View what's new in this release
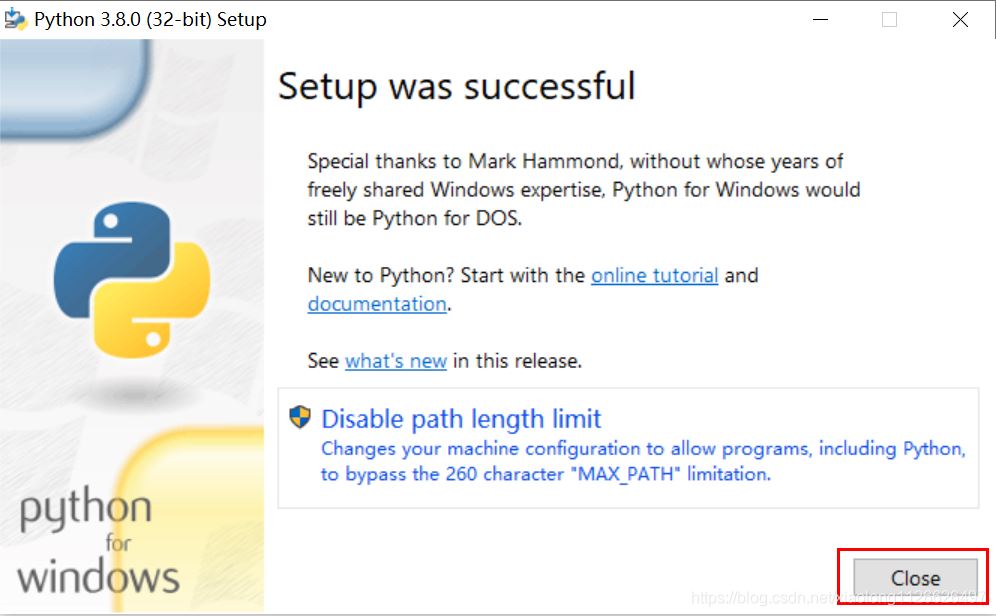 coord(395,361)
